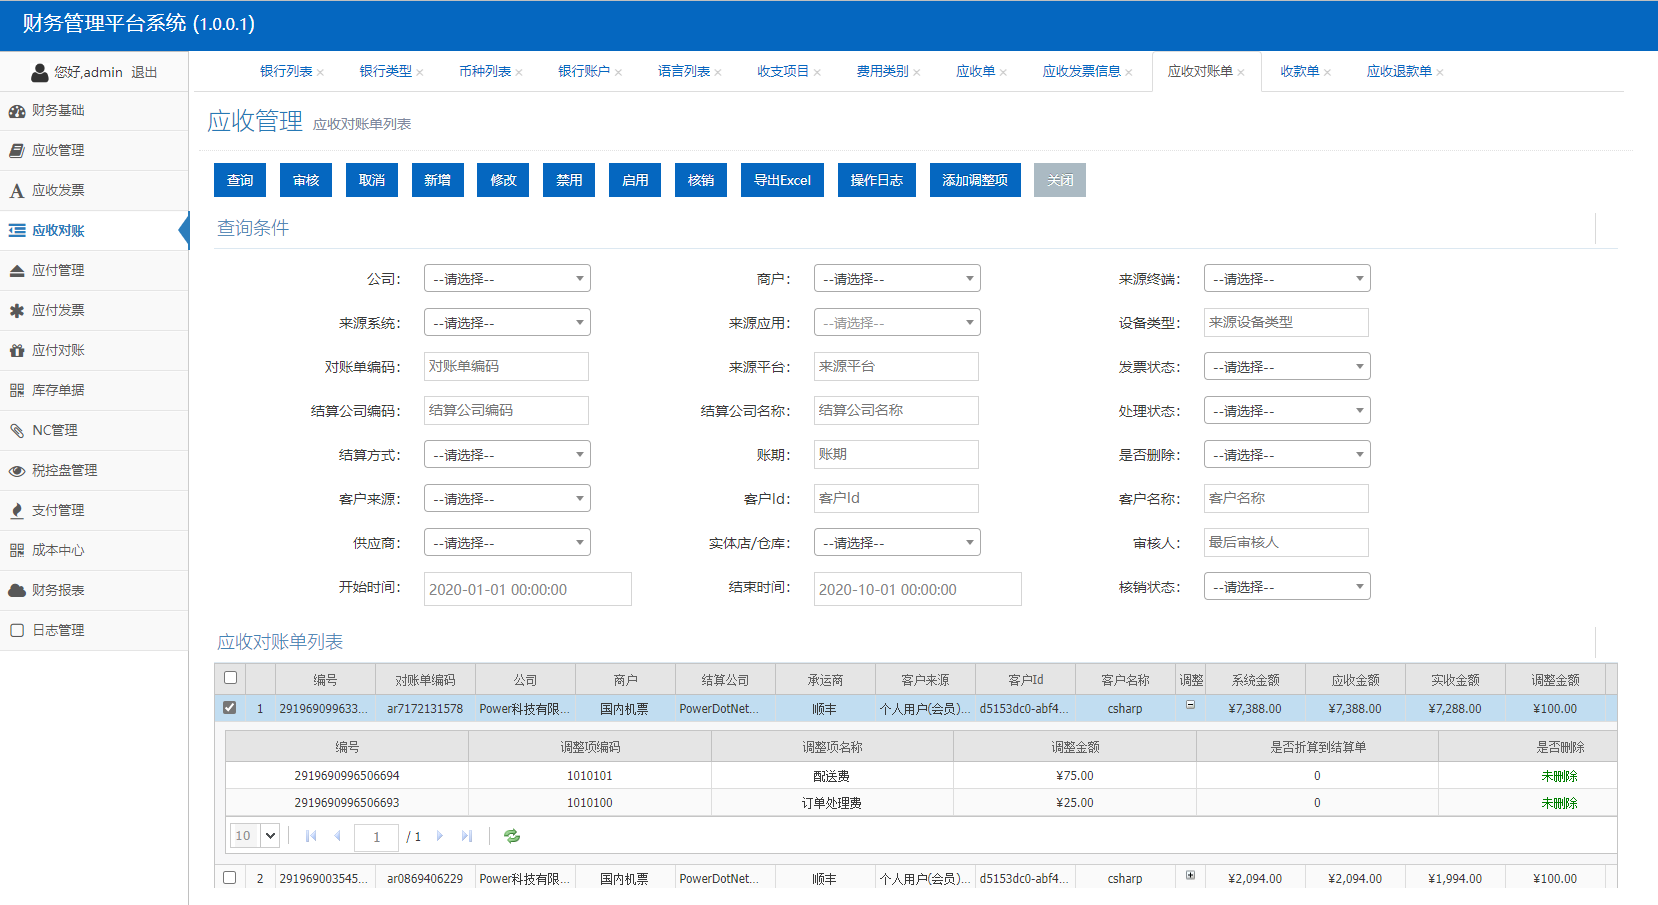Go to last page in pager
The height and width of the screenshot is (905, 1658).
pos(467,836)
